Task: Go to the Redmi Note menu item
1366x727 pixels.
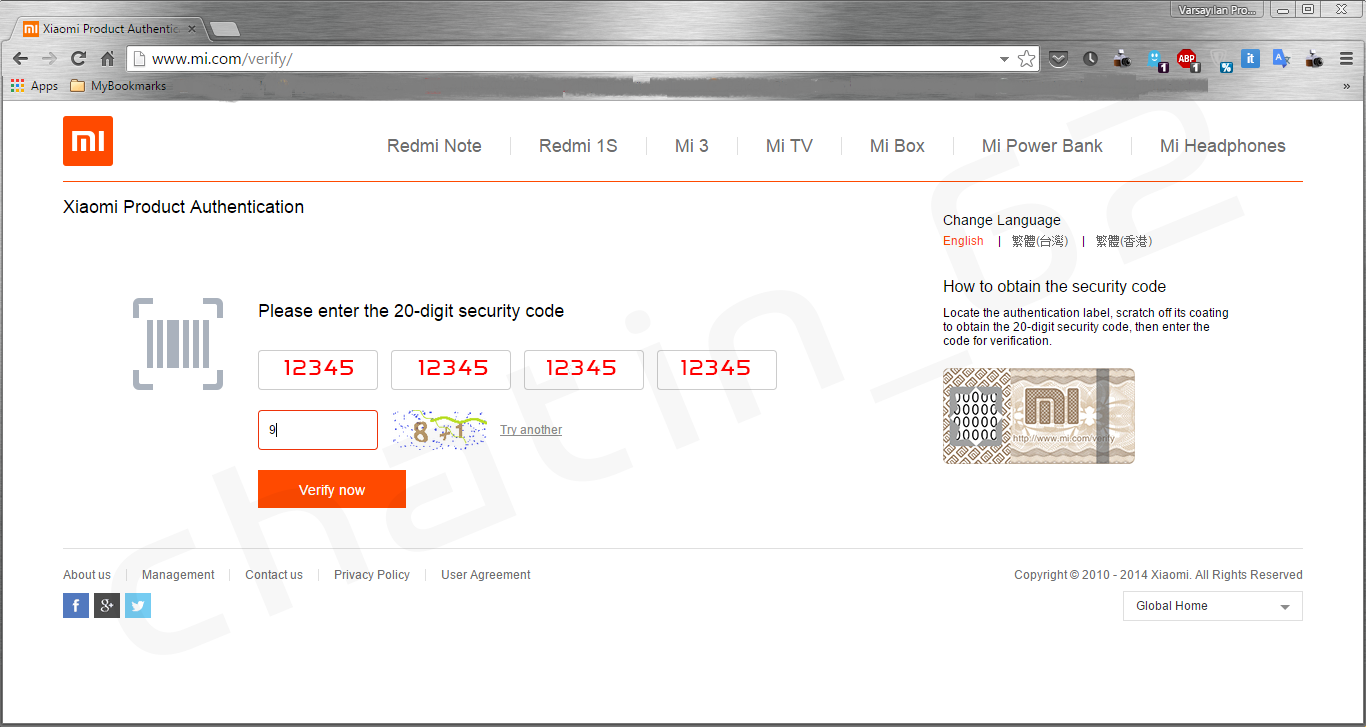Action: pos(434,146)
